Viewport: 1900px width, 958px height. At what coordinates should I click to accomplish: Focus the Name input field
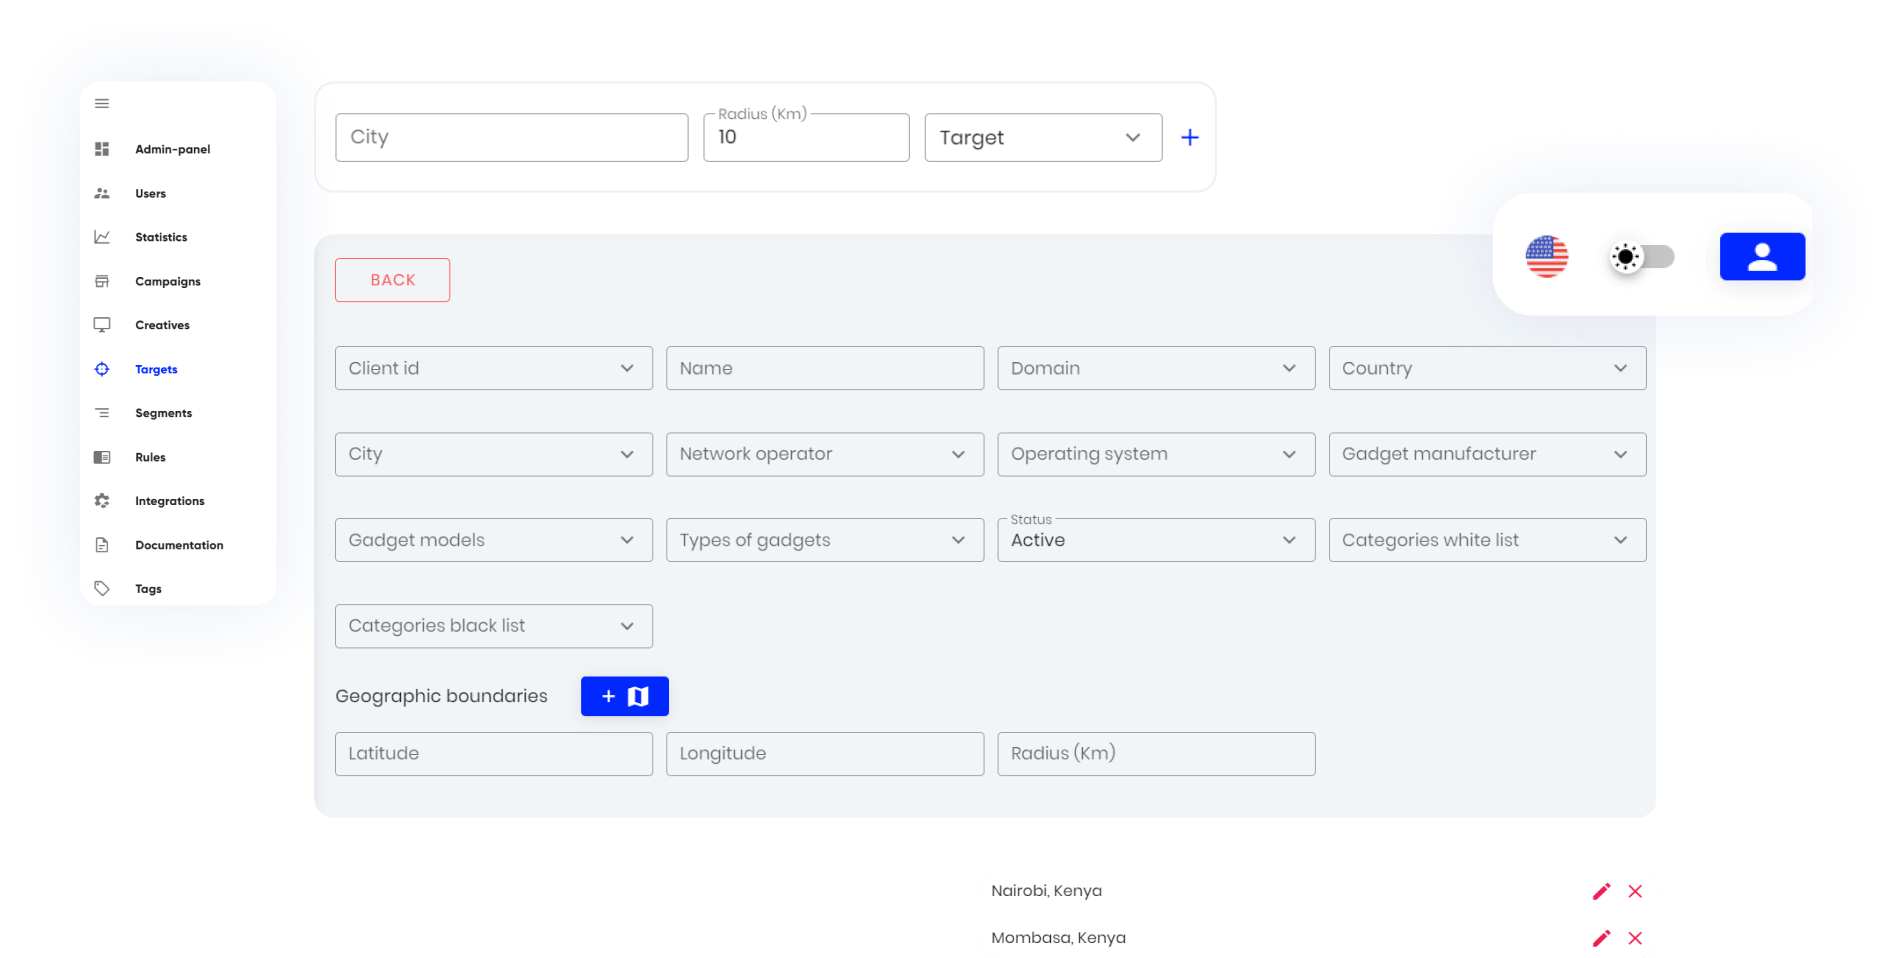tap(825, 368)
